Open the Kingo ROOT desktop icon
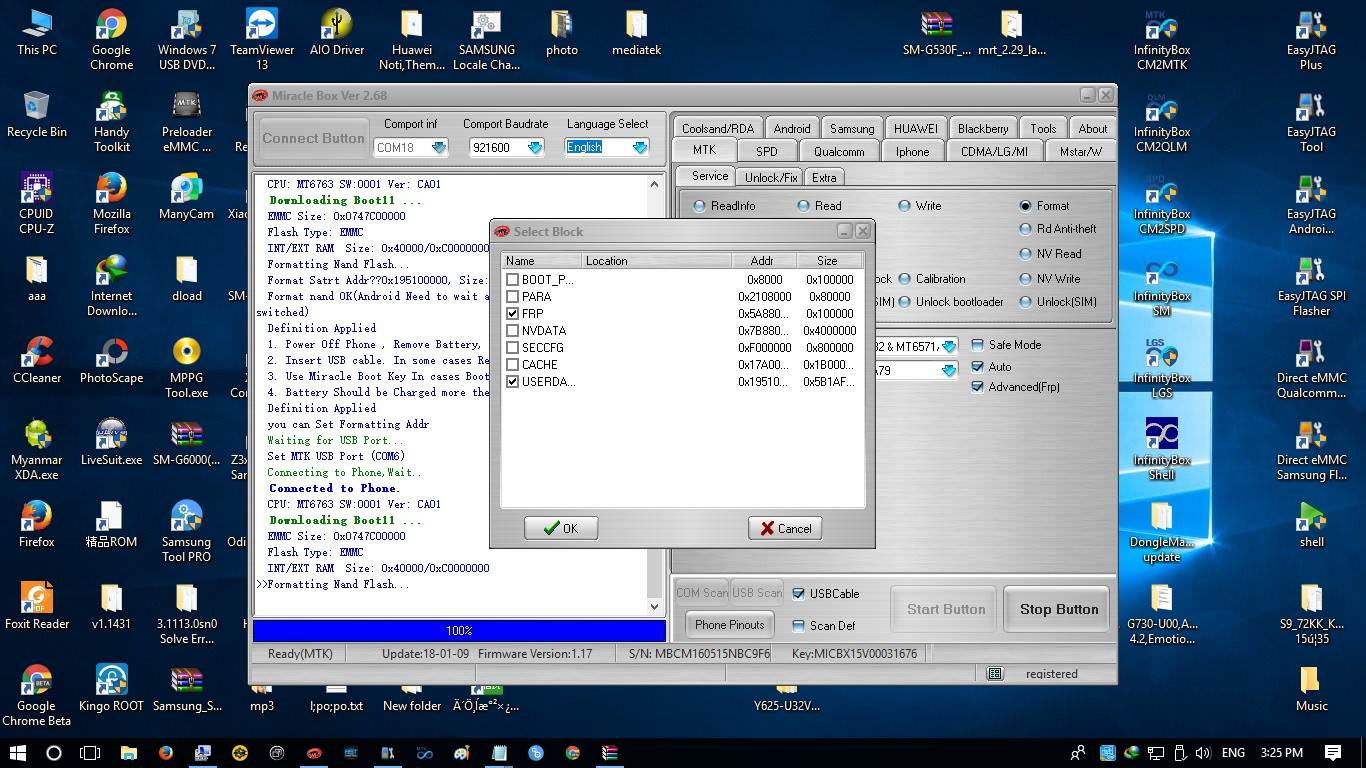 (111, 690)
